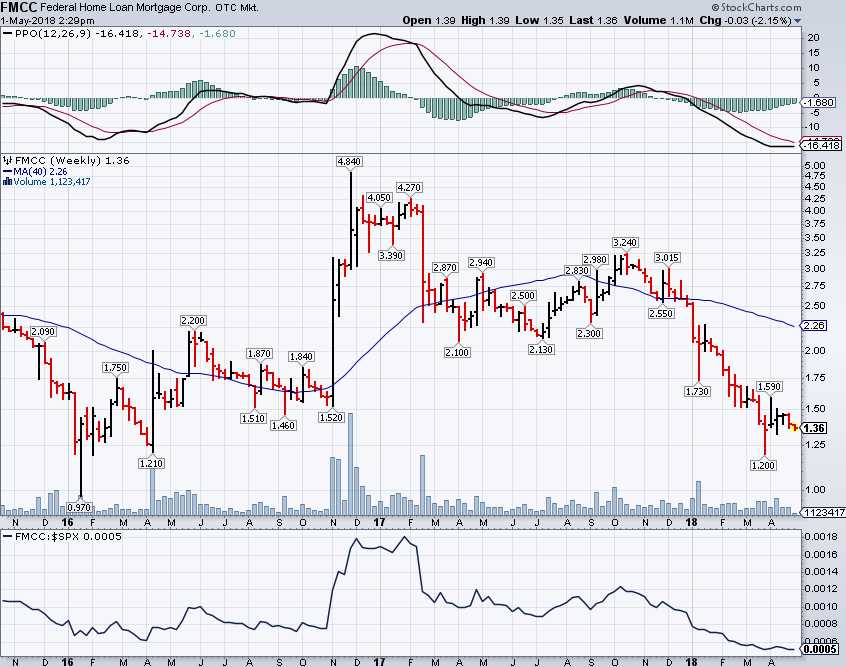Click the Volume 1,123,417 legend label
This screenshot has width=846, height=667.
pyautogui.click(x=52, y=182)
